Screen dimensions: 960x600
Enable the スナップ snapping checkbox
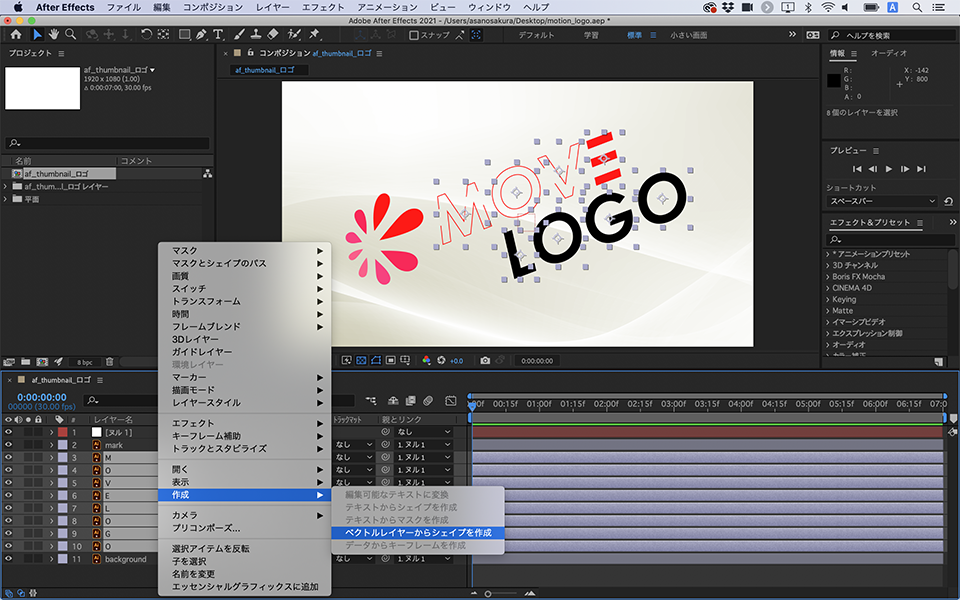click(x=415, y=35)
